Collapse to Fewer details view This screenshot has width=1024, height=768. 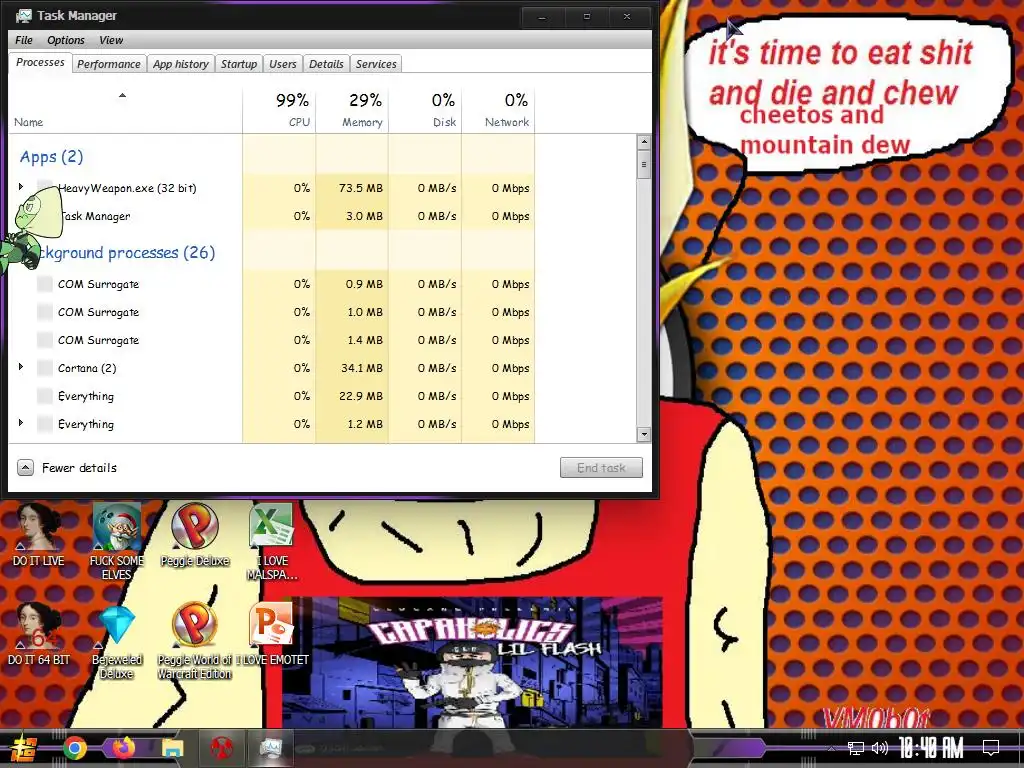[x=67, y=468]
